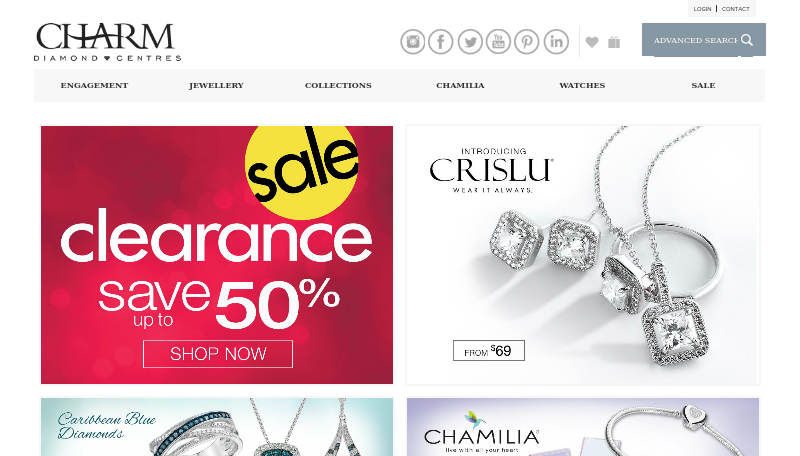Open the Watches menu

pos(582,85)
